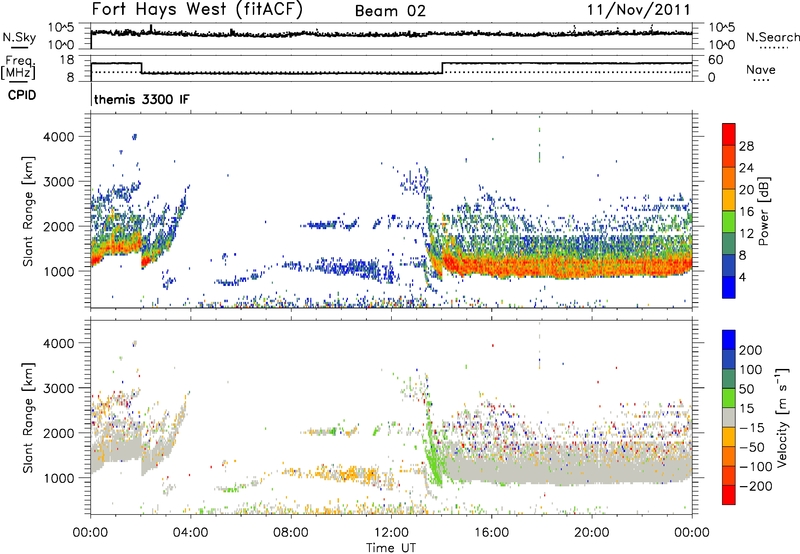Click the green velocity streak near 13:30 UT
Viewport: 800px width, 554px height.
coord(432,444)
